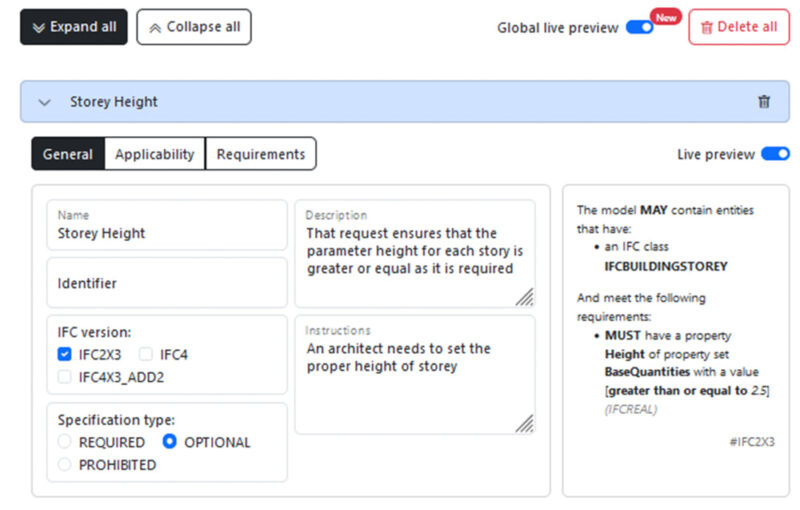Edit the Instructions text area
Screen dimensions: 800x510
(415, 375)
